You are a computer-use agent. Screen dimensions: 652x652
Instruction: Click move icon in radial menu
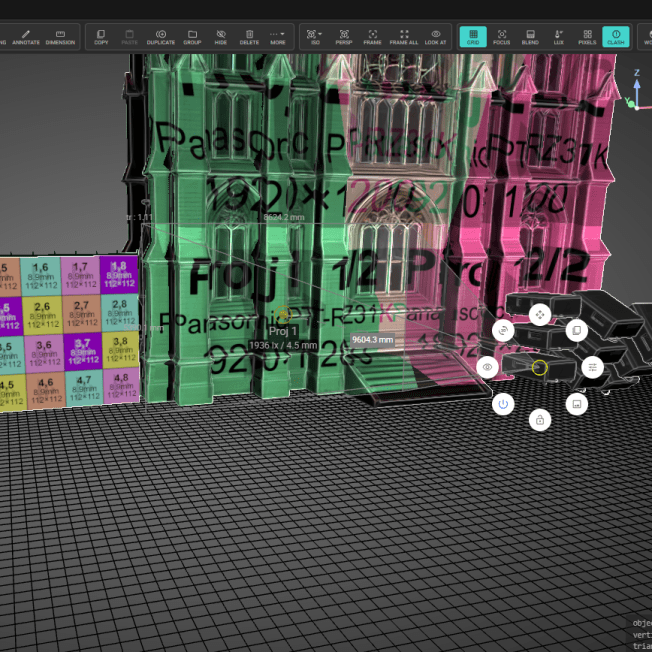540,315
